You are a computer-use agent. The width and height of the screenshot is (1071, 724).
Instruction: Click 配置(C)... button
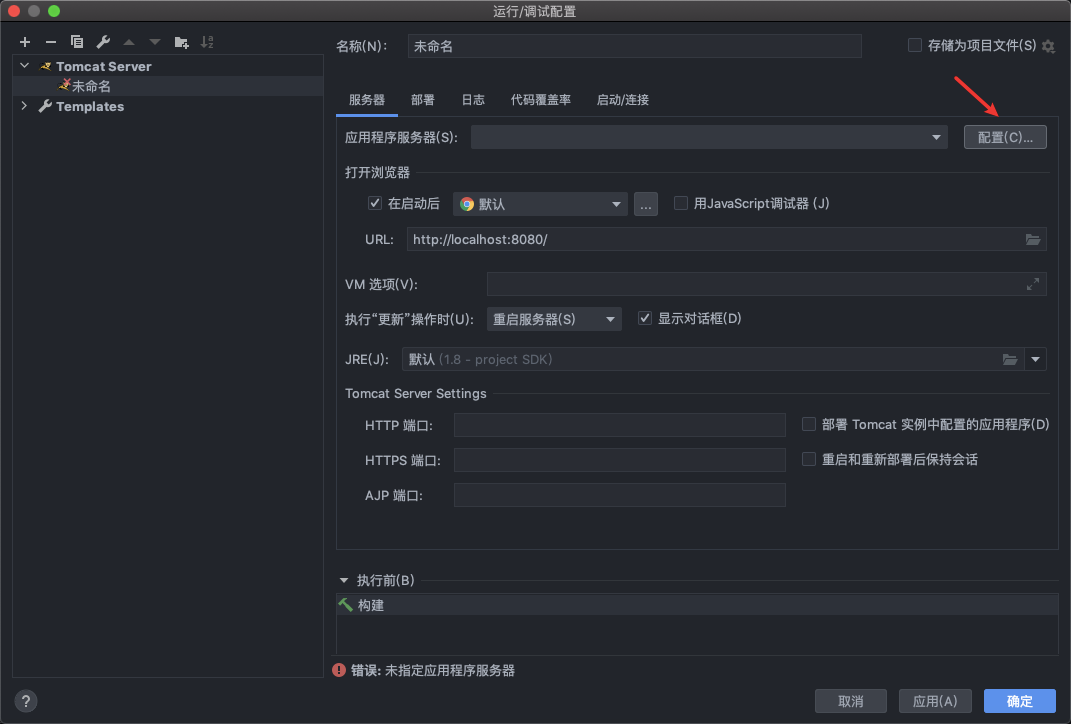tap(1005, 137)
